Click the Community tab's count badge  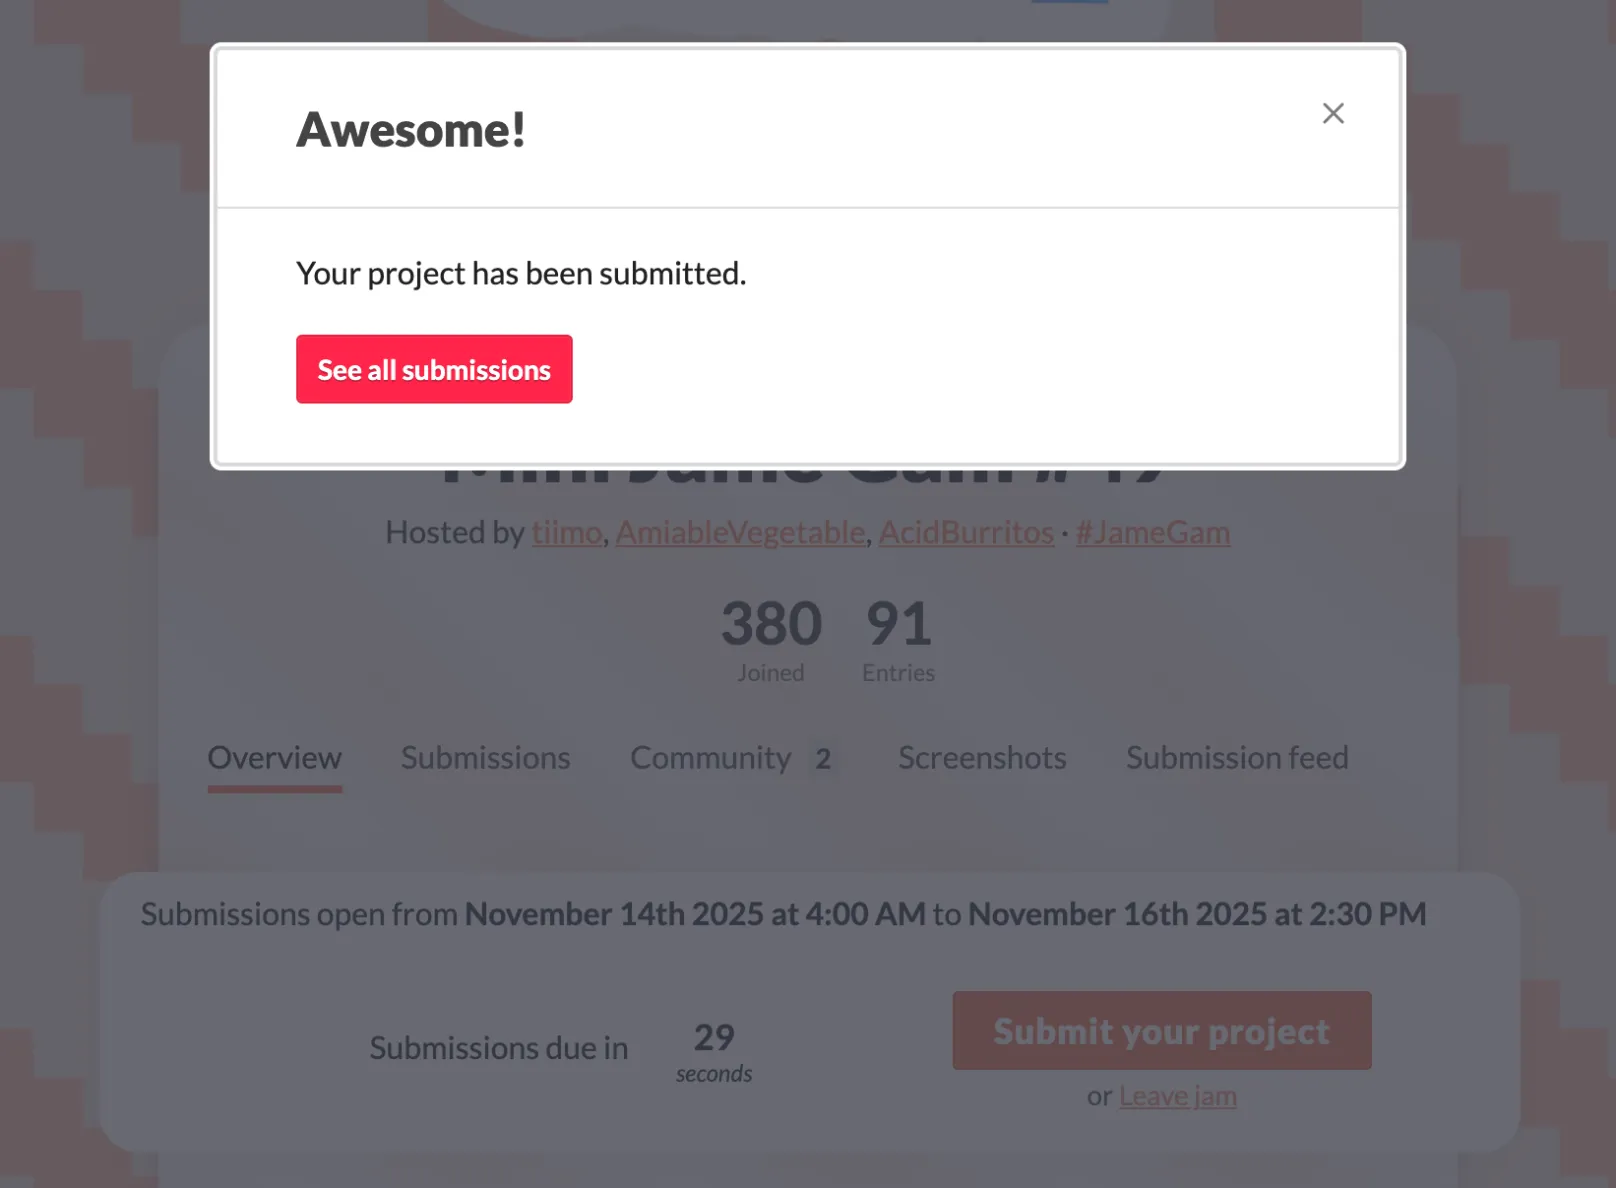(823, 759)
